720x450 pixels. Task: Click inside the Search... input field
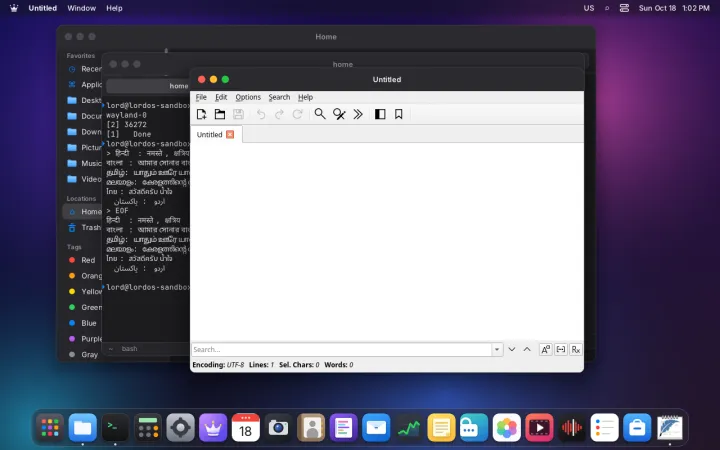342,349
